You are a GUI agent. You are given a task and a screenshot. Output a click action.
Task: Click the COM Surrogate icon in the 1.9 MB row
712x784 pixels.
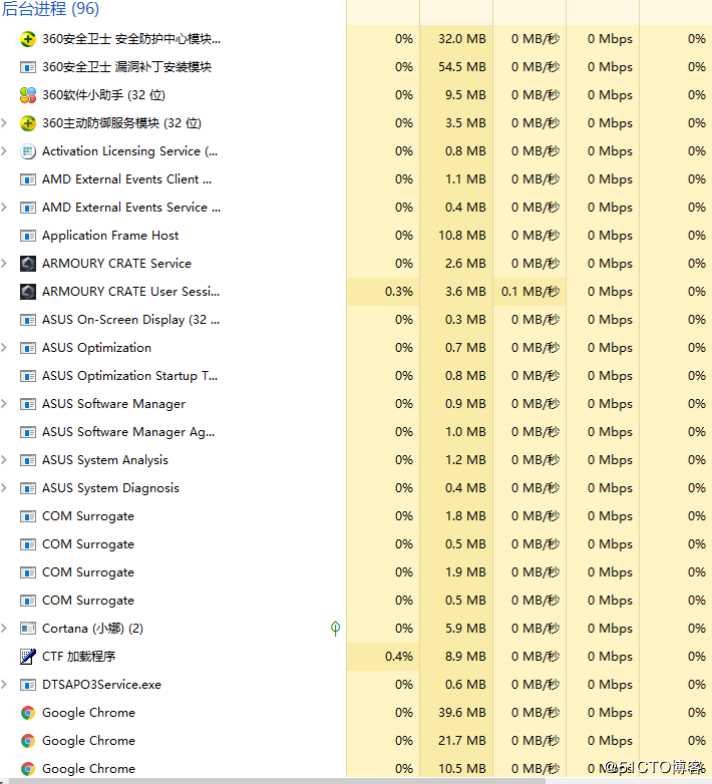[28, 572]
